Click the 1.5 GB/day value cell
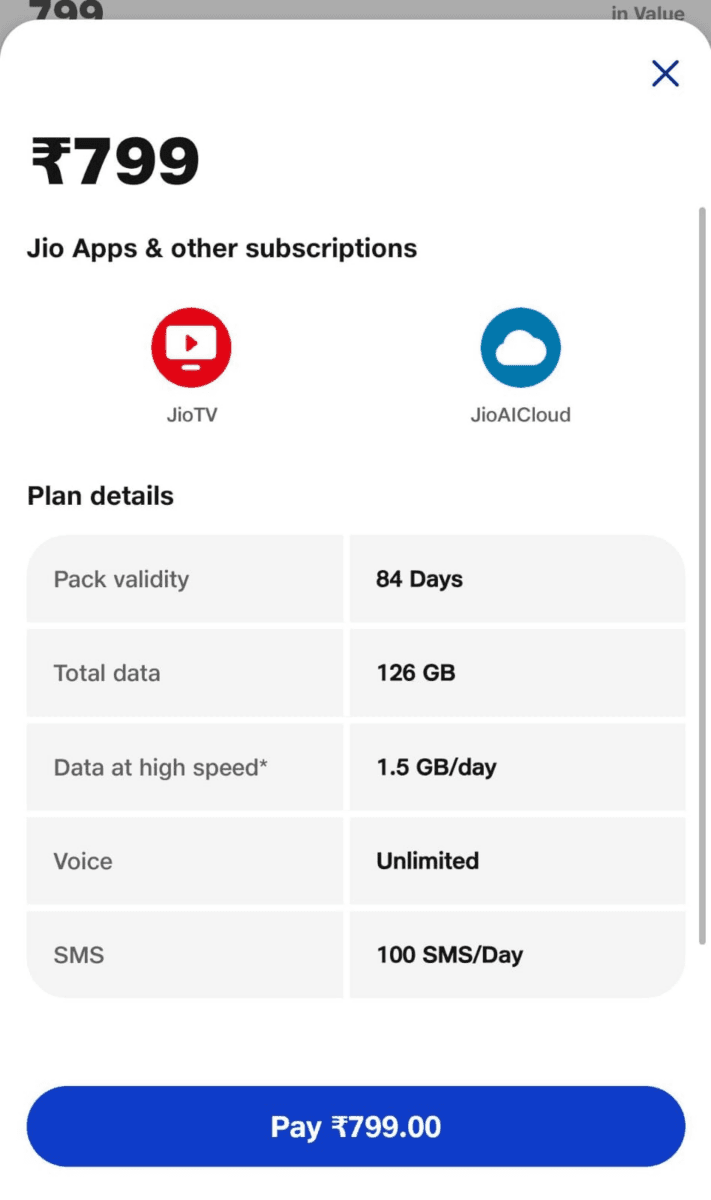The height and width of the screenshot is (1200, 711). (x=436, y=767)
